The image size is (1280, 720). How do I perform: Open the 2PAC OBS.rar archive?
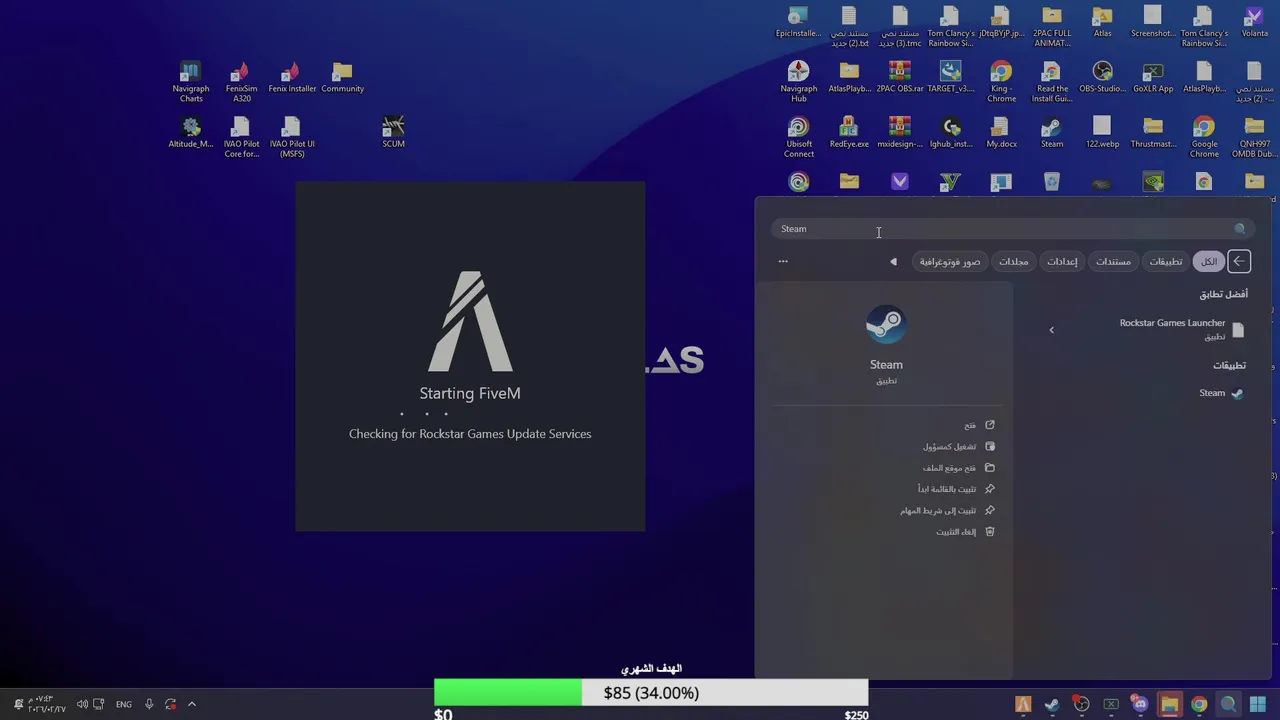900,78
